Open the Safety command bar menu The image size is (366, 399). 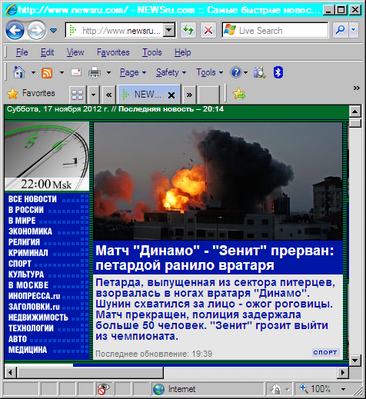pyautogui.click(x=171, y=72)
